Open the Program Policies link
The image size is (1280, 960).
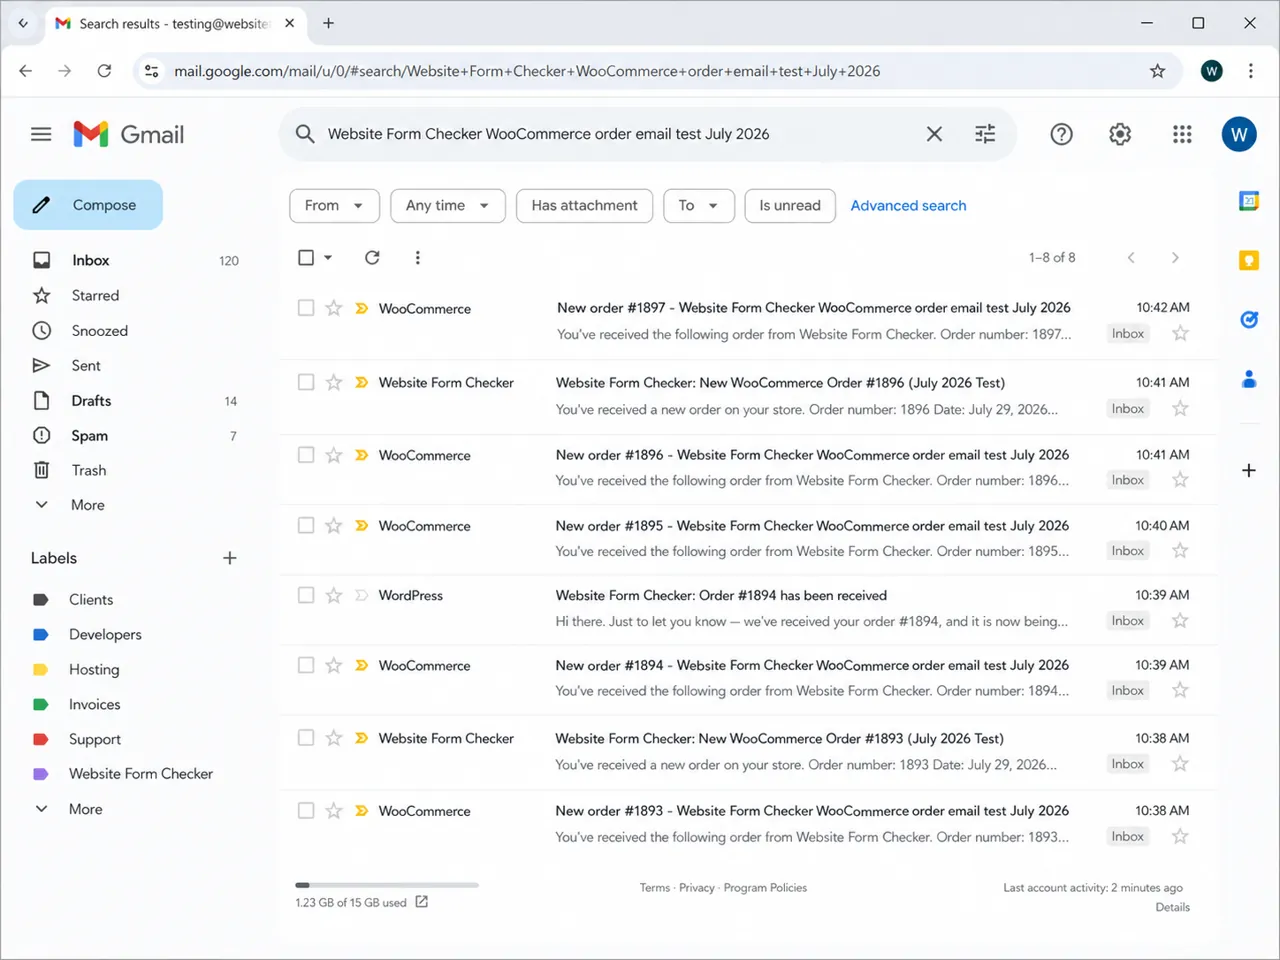pyautogui.click(x=765, y=887)
